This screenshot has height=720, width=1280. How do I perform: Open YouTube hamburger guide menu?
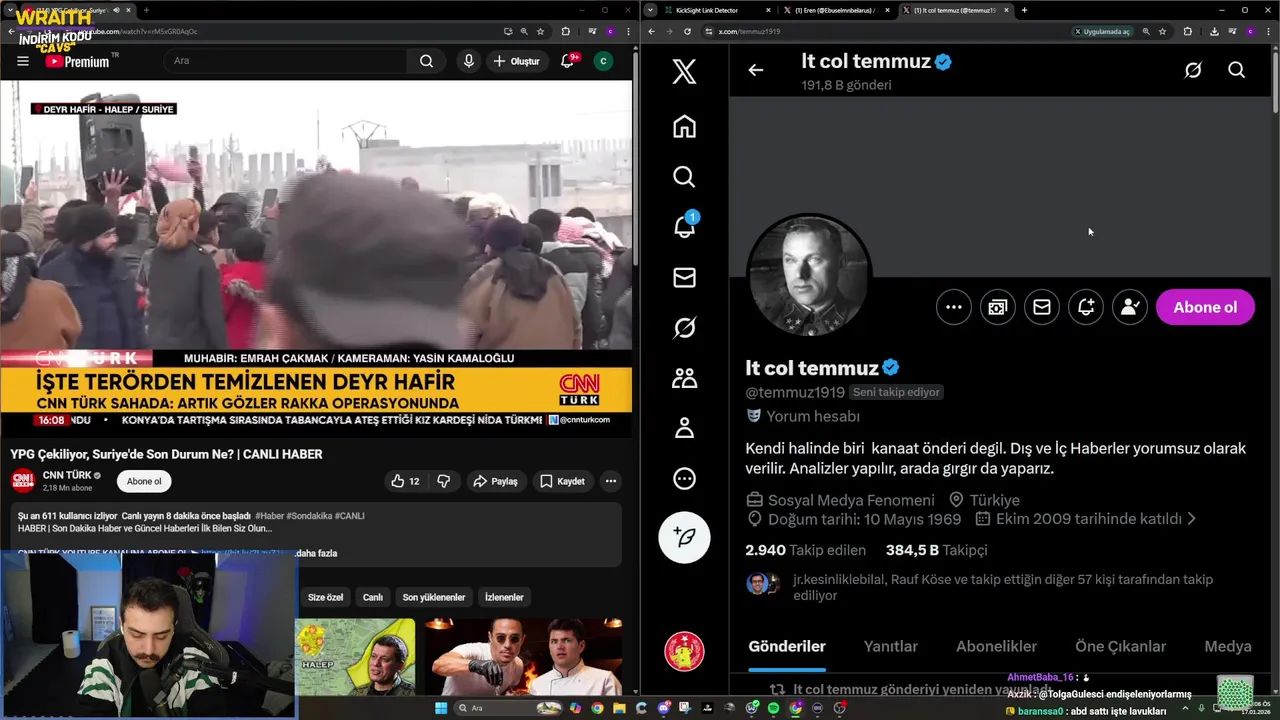pos(22,61)
